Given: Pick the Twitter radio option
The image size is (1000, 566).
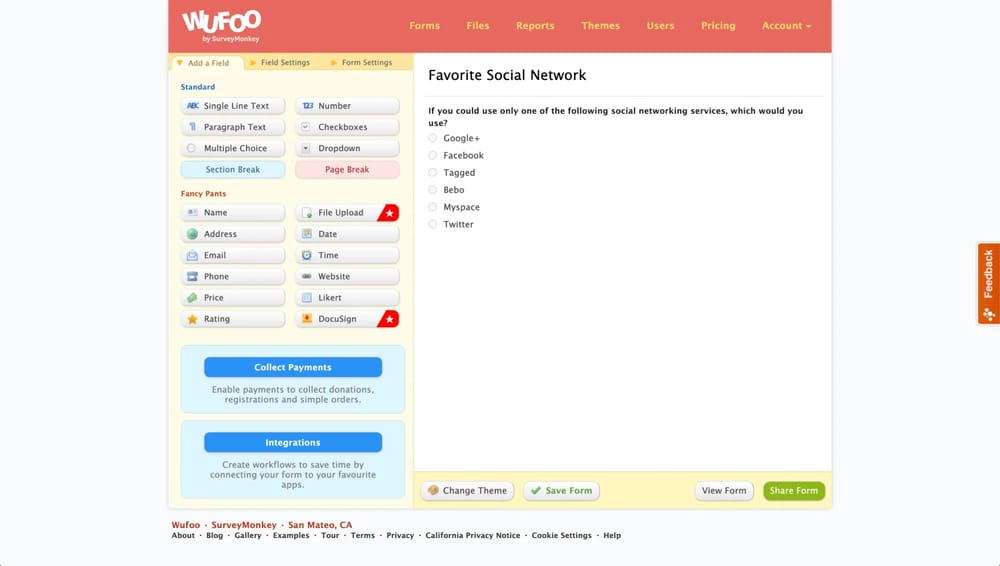Looking at the screenshot, I should pos(433,224).
